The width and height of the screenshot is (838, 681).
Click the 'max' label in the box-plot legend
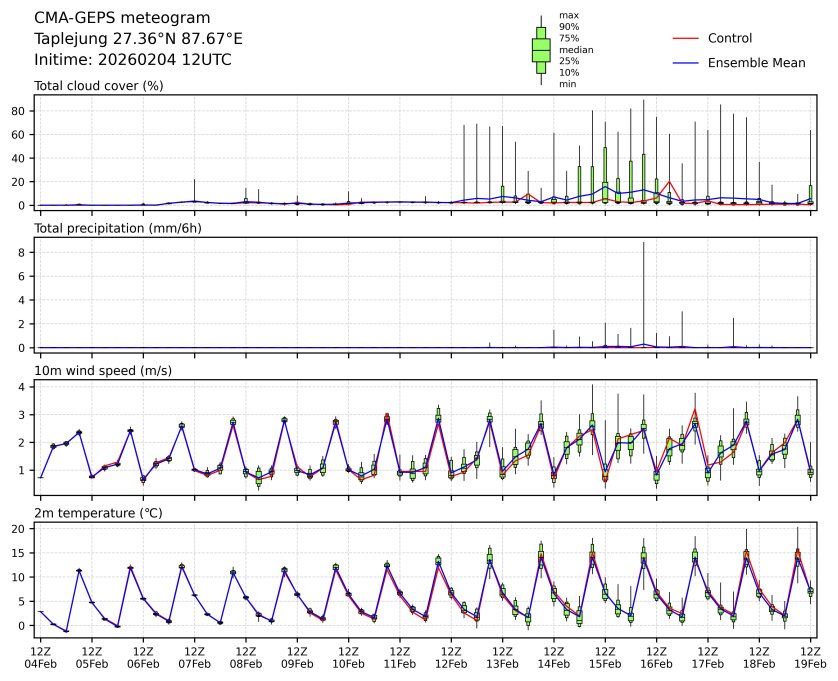coord(568,16)
